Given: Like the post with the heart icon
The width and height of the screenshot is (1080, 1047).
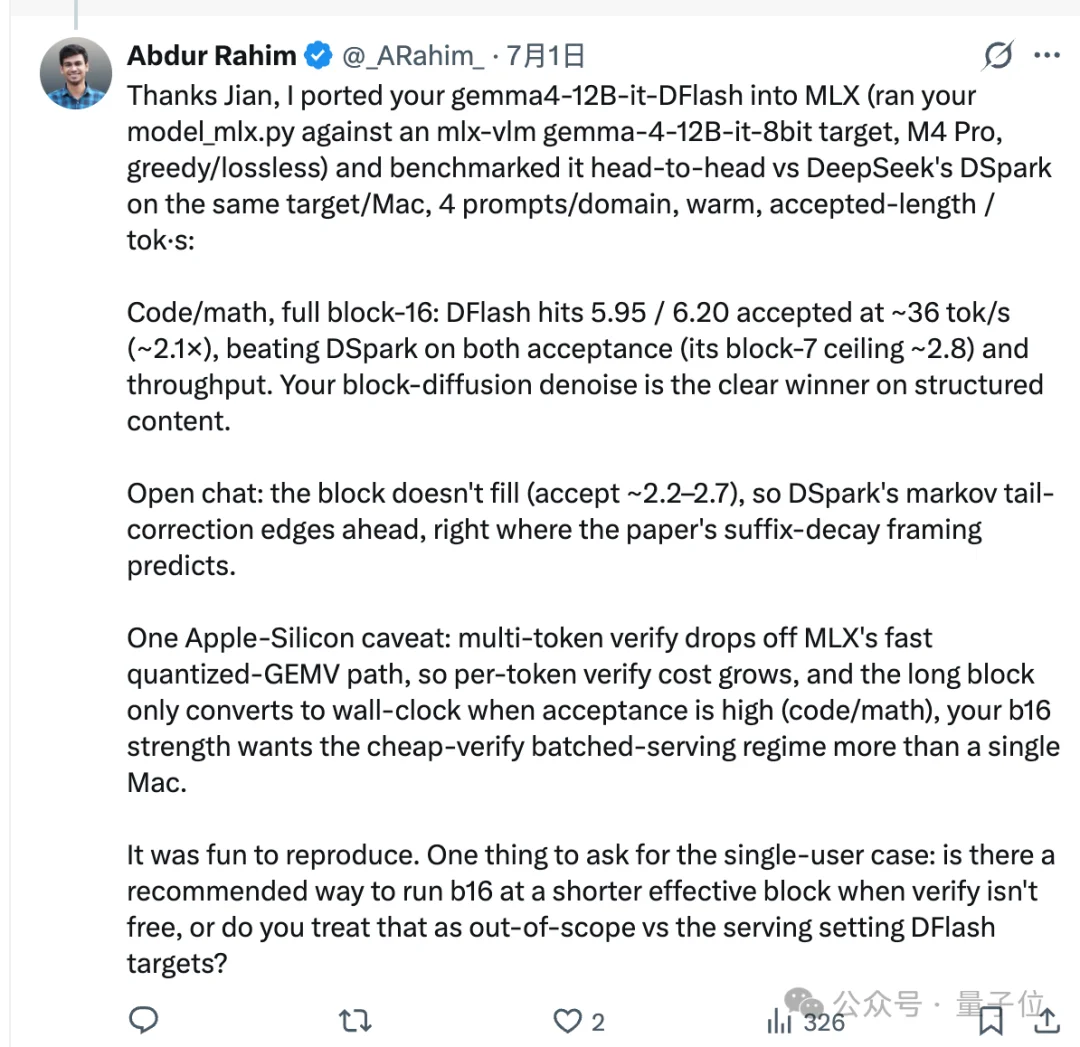Looking at the screenshot, I should pyautogui.click(x=568, y=1021).
